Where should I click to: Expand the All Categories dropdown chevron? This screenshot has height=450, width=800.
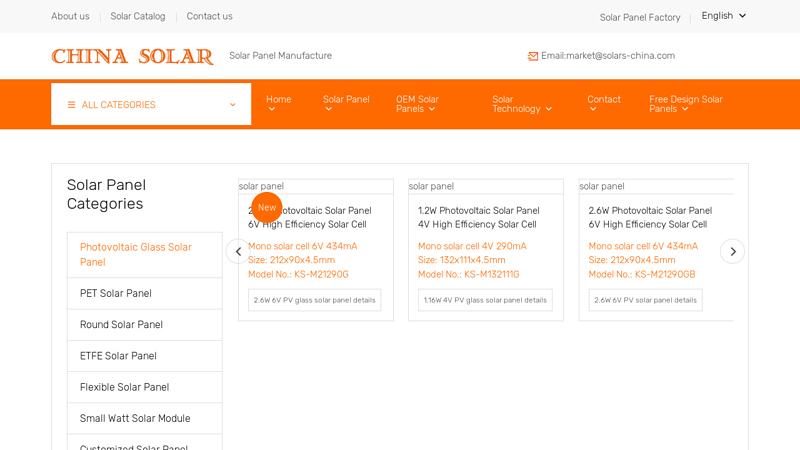233,105
